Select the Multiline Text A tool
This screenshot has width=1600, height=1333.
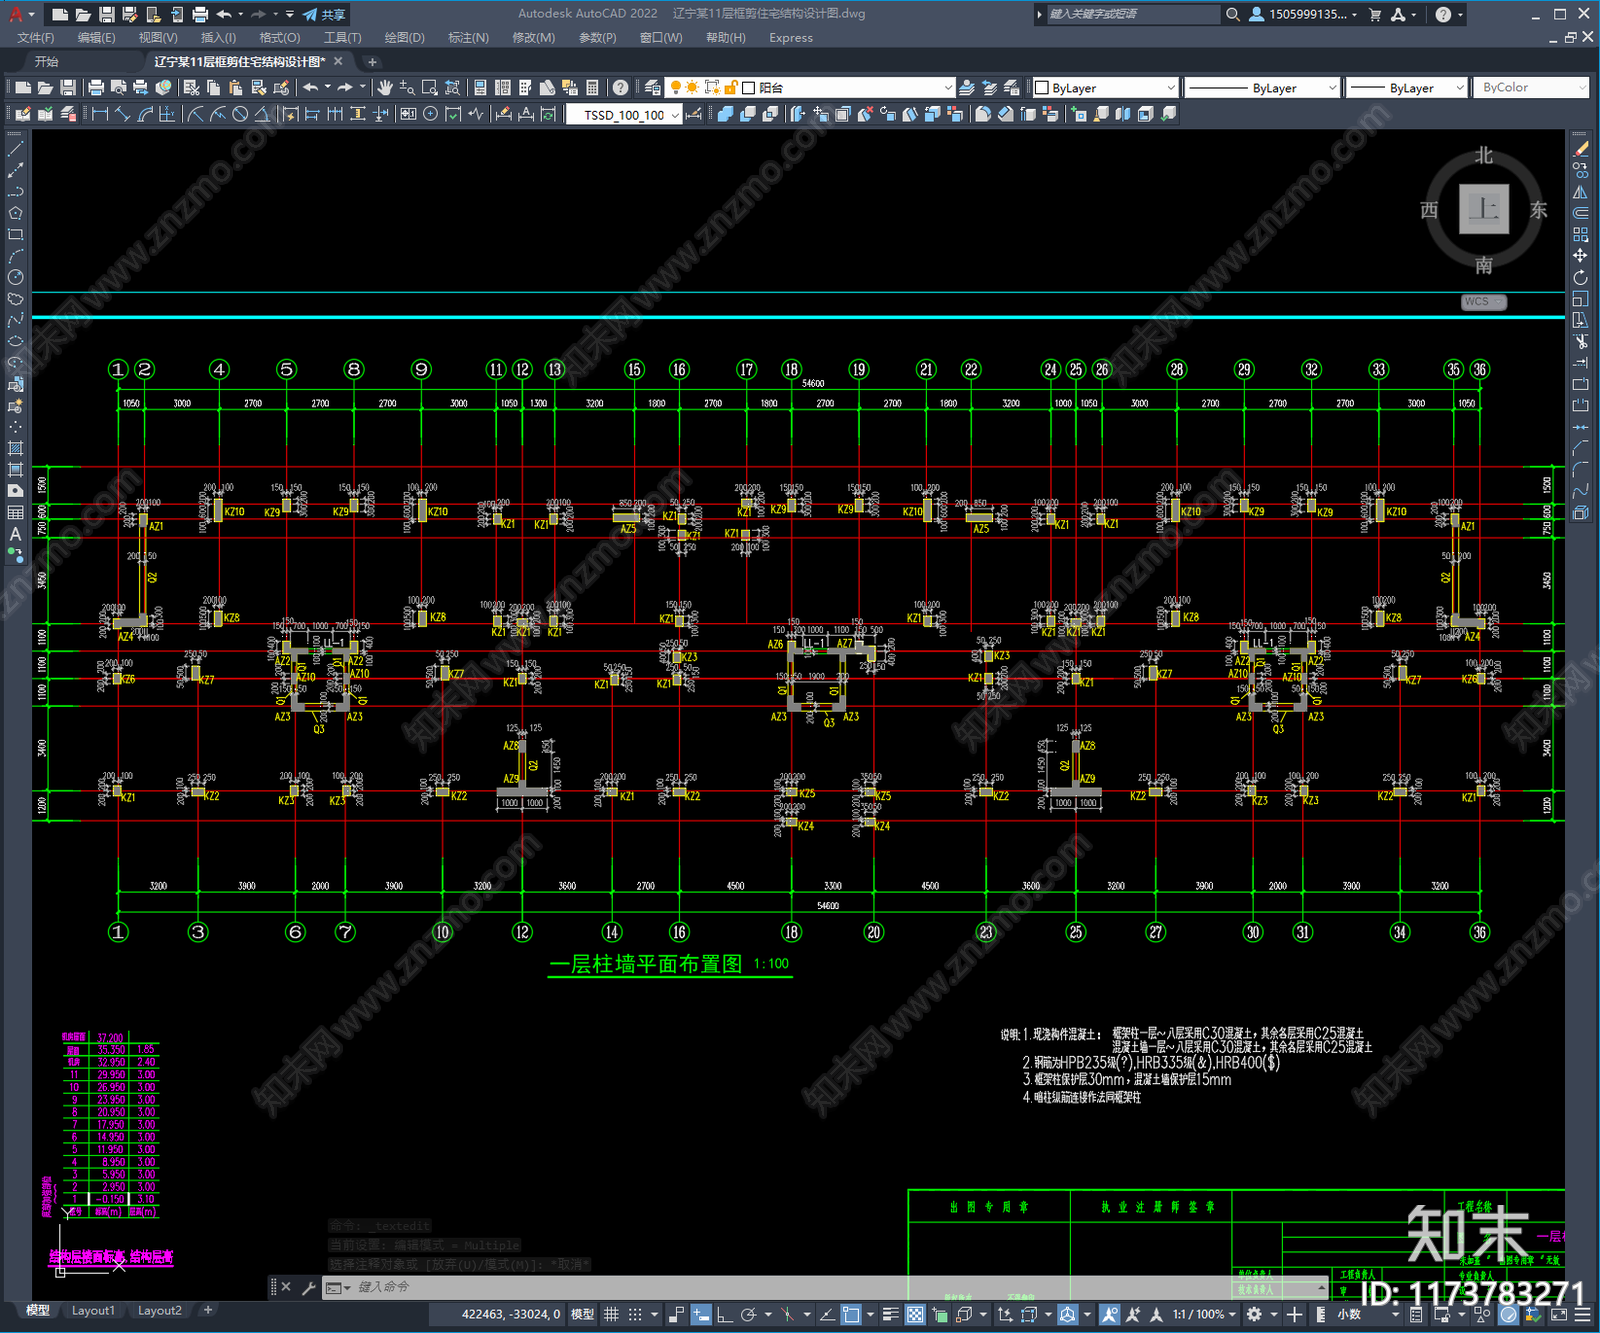click(15, 534)
